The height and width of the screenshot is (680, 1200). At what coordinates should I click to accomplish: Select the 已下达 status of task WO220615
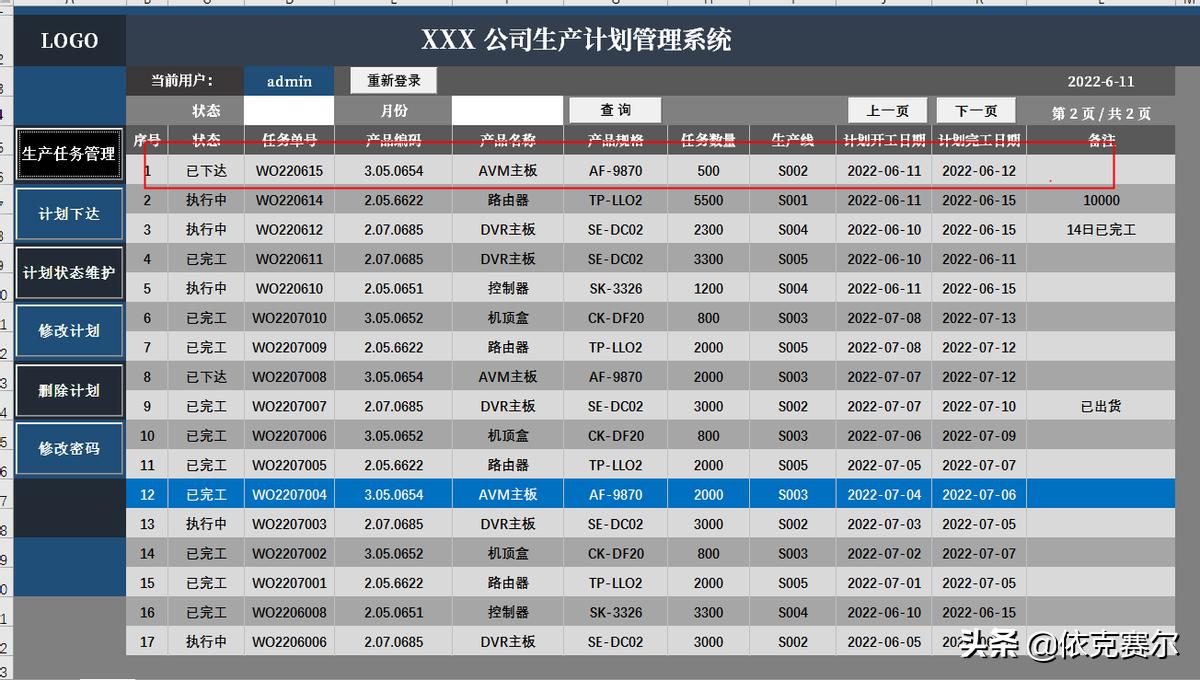click(206, 170)
